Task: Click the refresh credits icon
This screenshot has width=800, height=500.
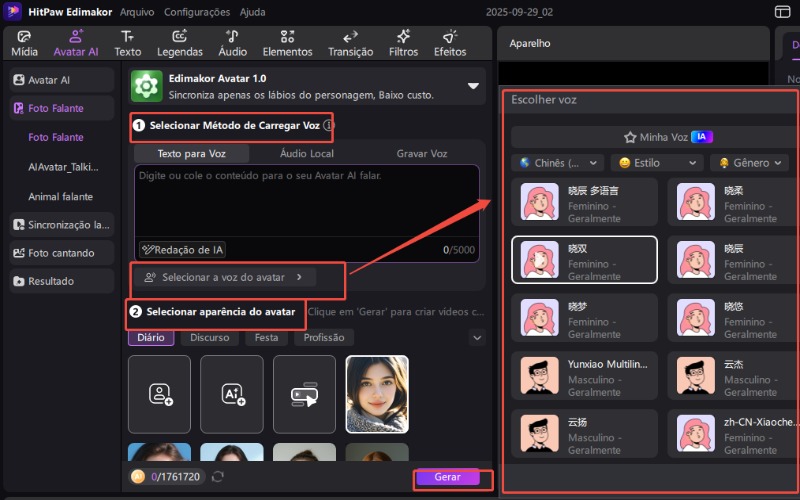Action: pyautogui.click(x=217, y=477)
